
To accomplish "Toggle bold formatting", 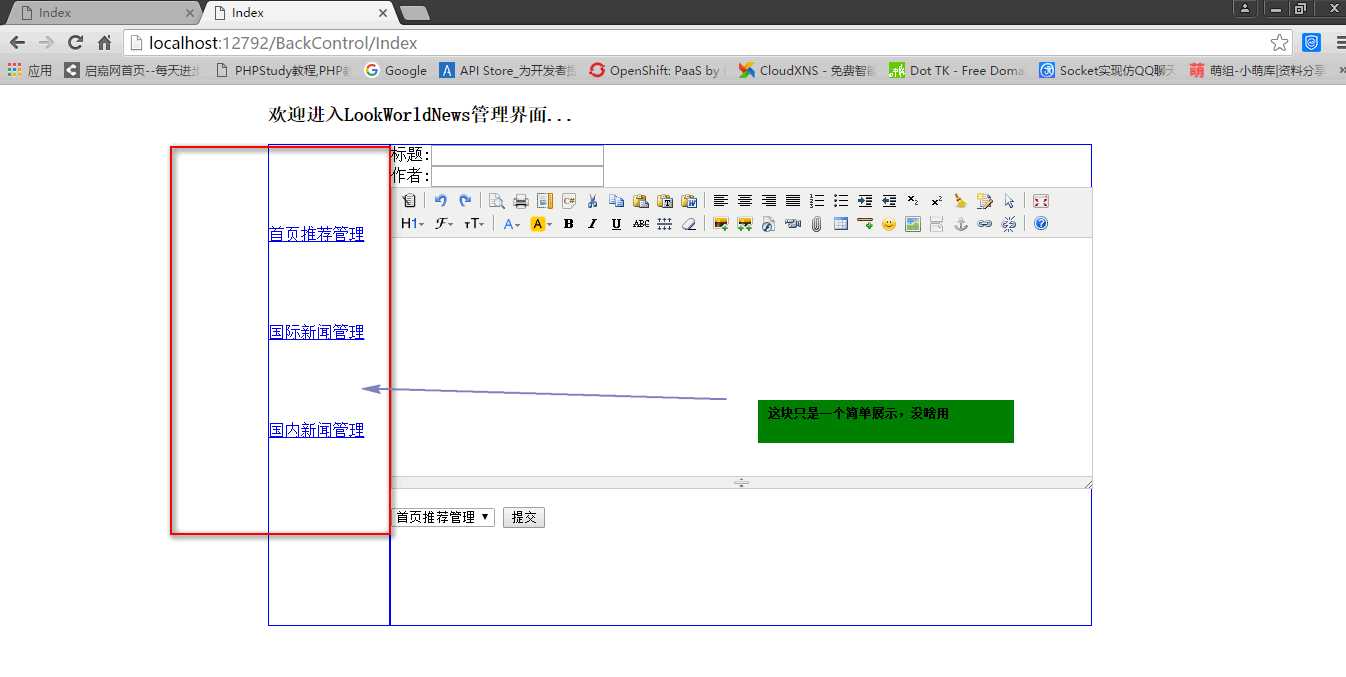I will (x=569, y=224).
